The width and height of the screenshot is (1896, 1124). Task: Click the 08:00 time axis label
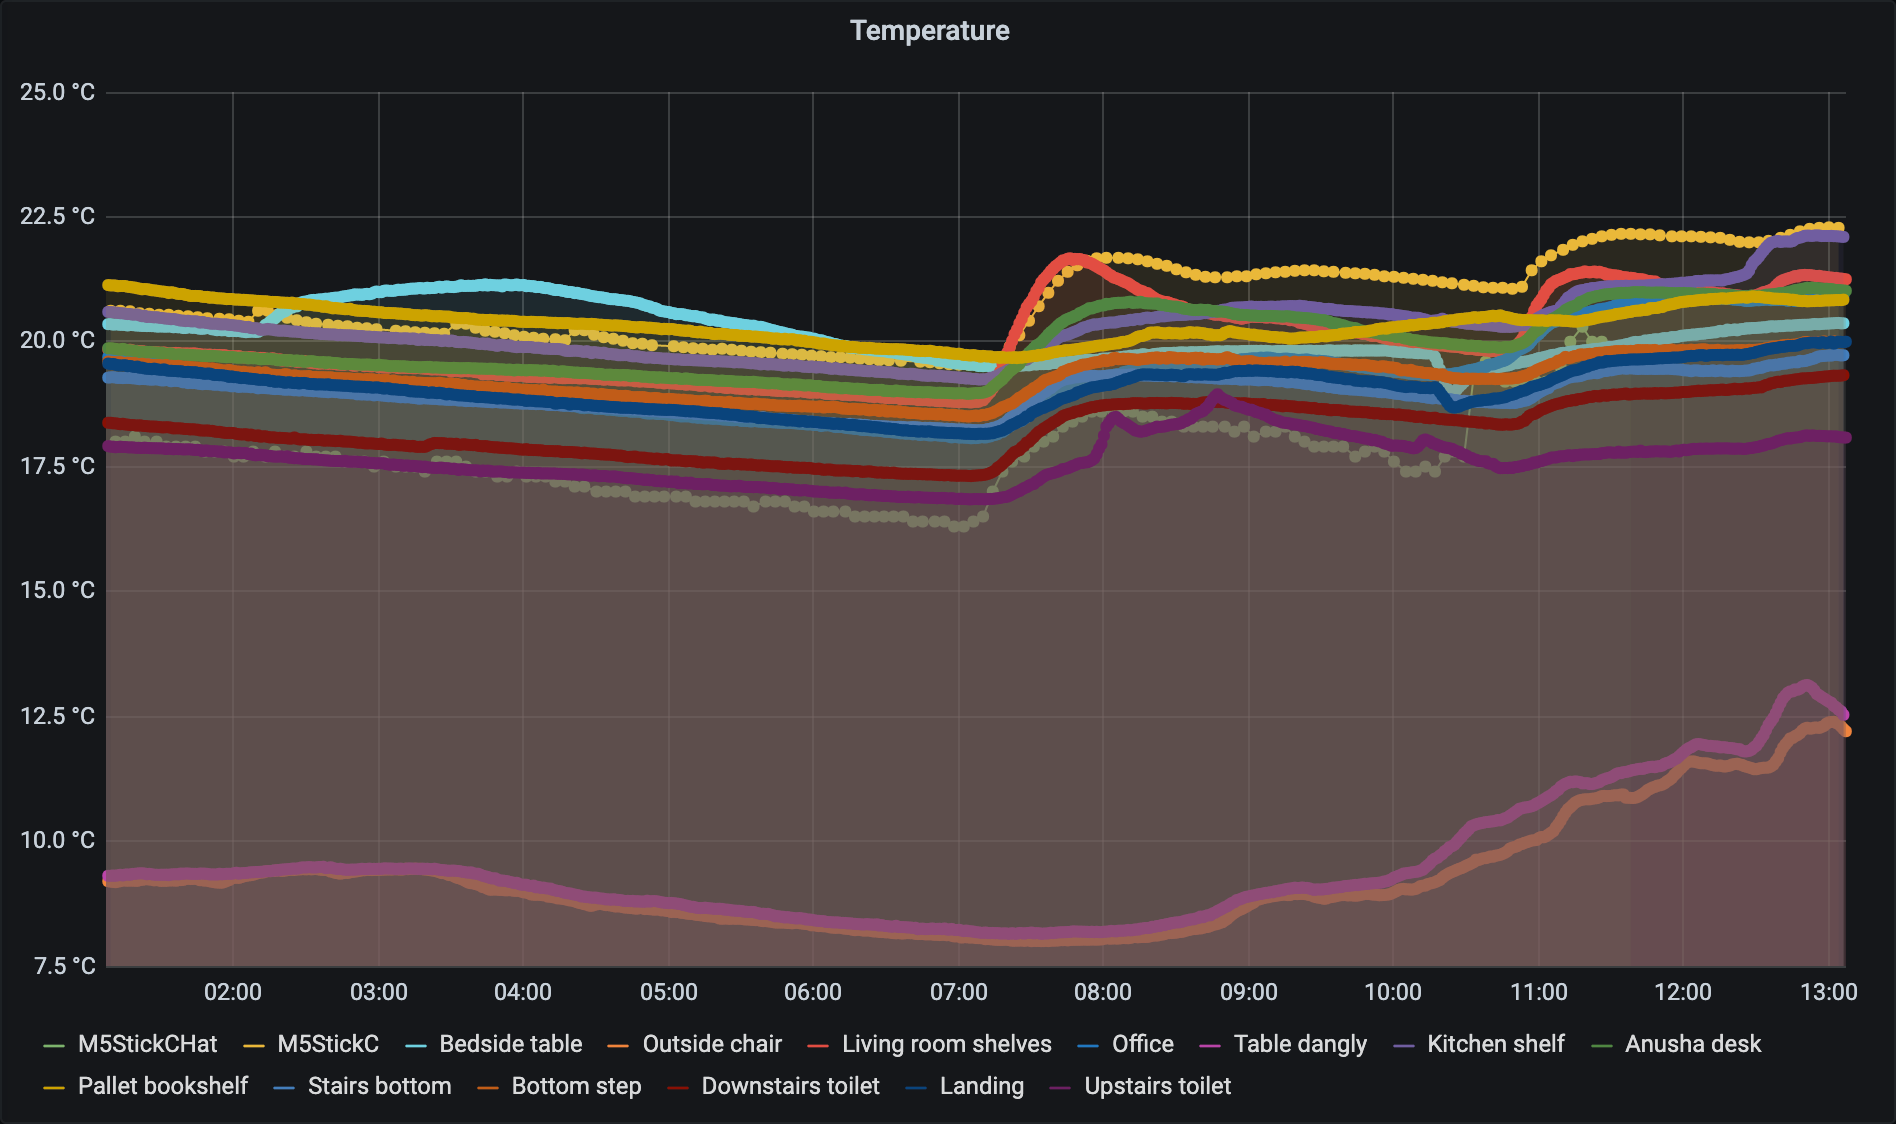click(x=1103, y=992)
